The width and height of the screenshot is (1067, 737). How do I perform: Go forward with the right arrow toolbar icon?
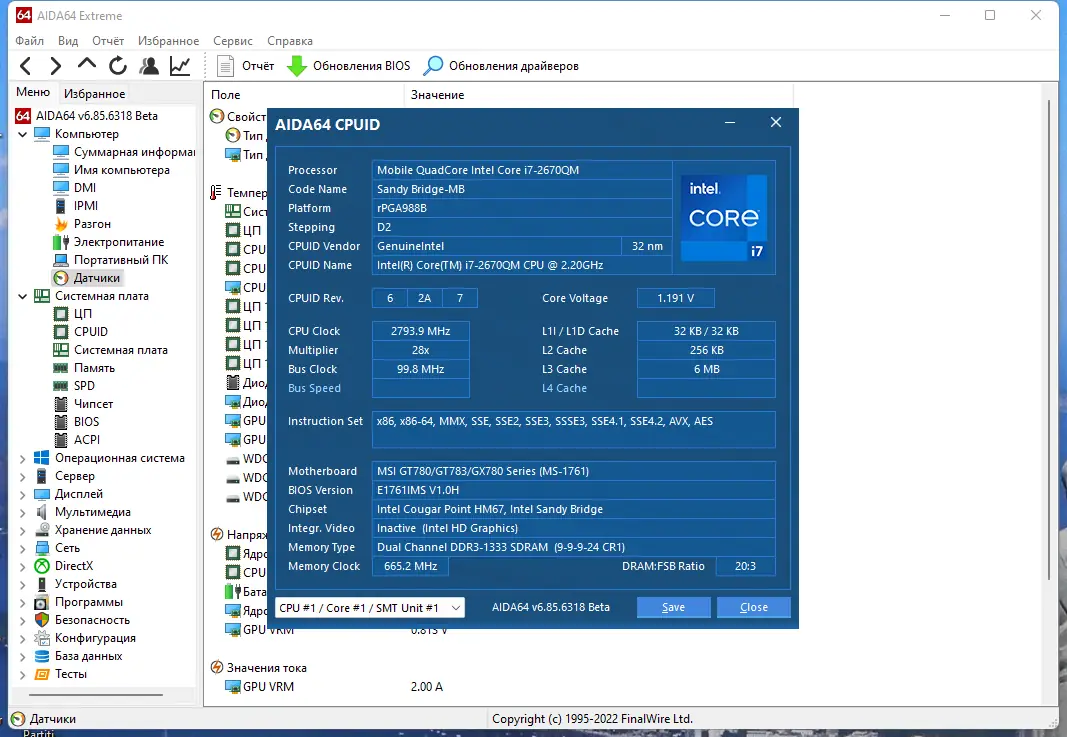[x=56, y=66]
